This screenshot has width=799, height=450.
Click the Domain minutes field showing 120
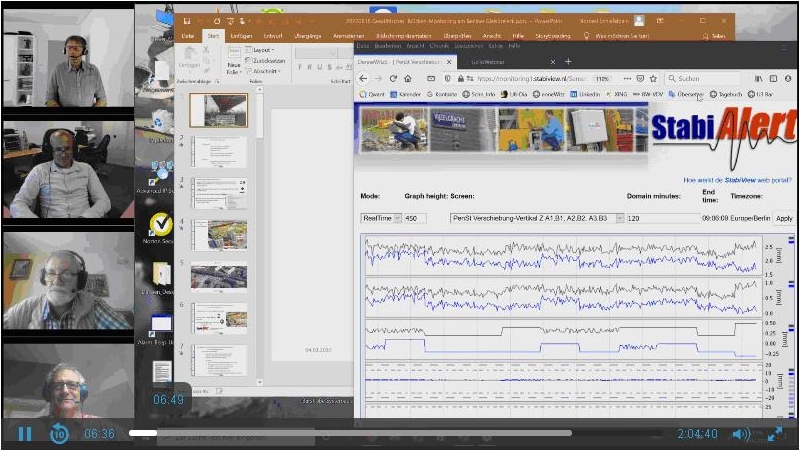point(663,218)
